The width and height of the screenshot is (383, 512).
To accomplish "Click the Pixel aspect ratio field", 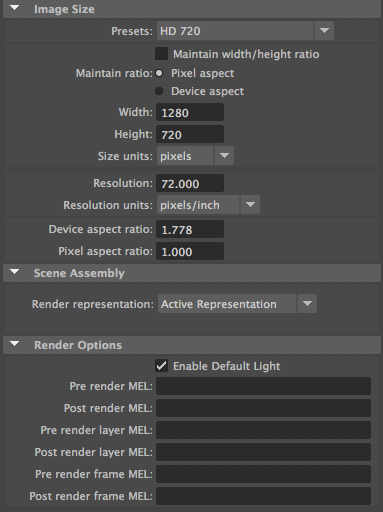I will coord(190,251).
